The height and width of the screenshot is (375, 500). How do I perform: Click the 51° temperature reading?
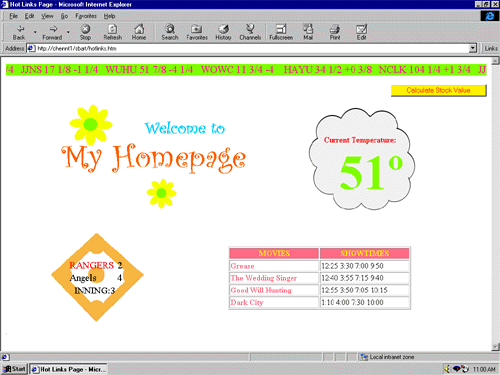371,172
